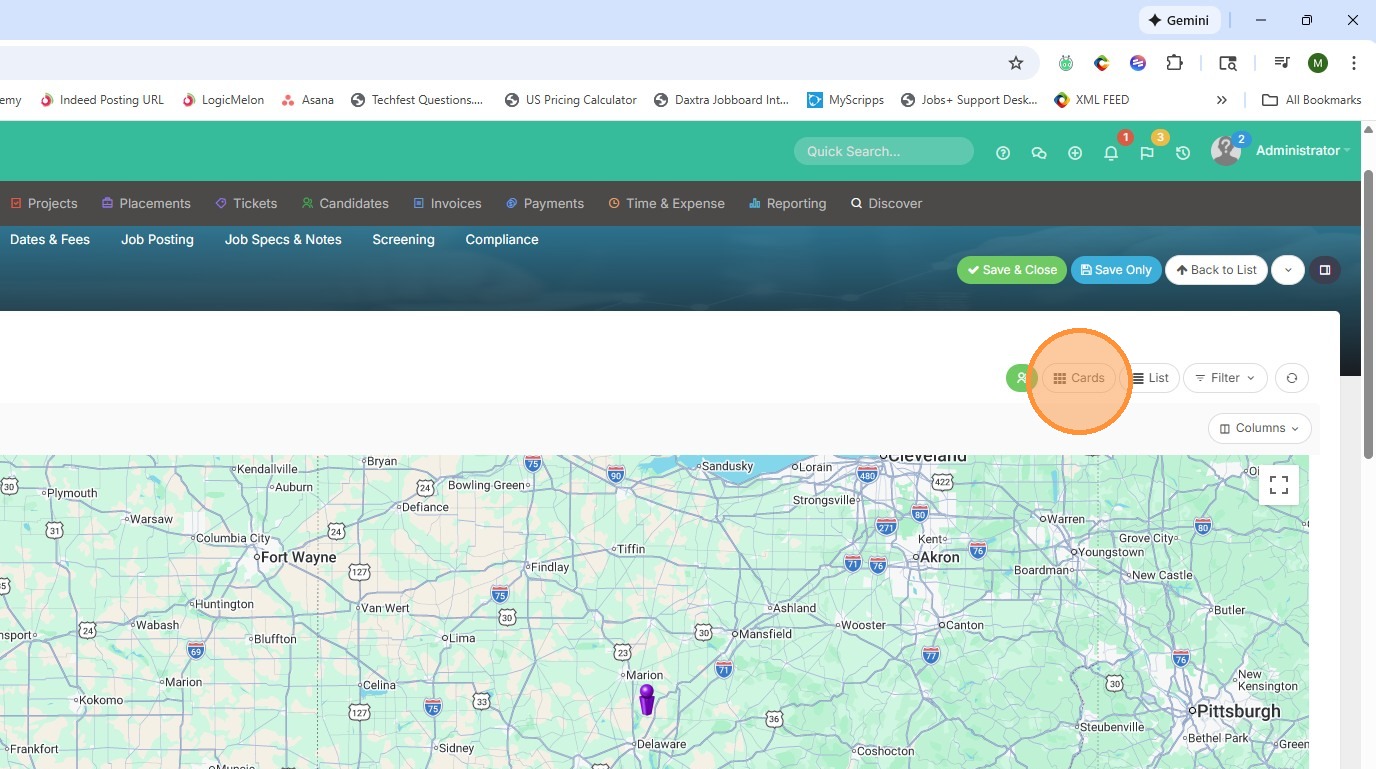Open the Indeed Posting URL bookmark
Screen dimensions: 1376x769
click(x=102, y=100)
